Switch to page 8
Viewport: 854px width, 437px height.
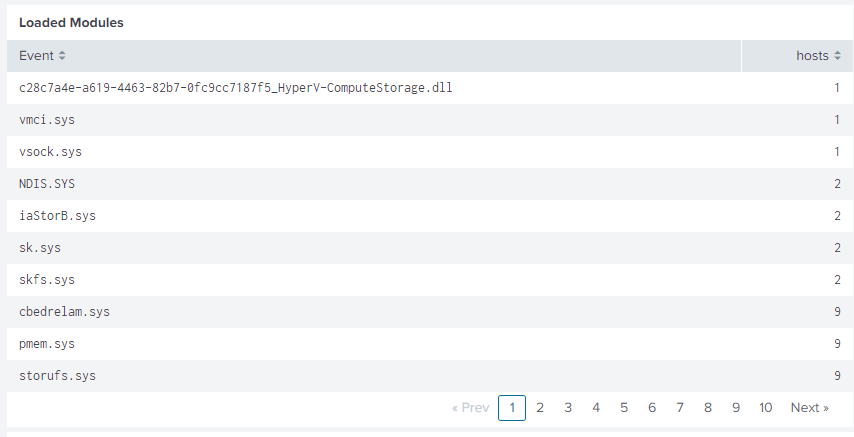point(708,408)
